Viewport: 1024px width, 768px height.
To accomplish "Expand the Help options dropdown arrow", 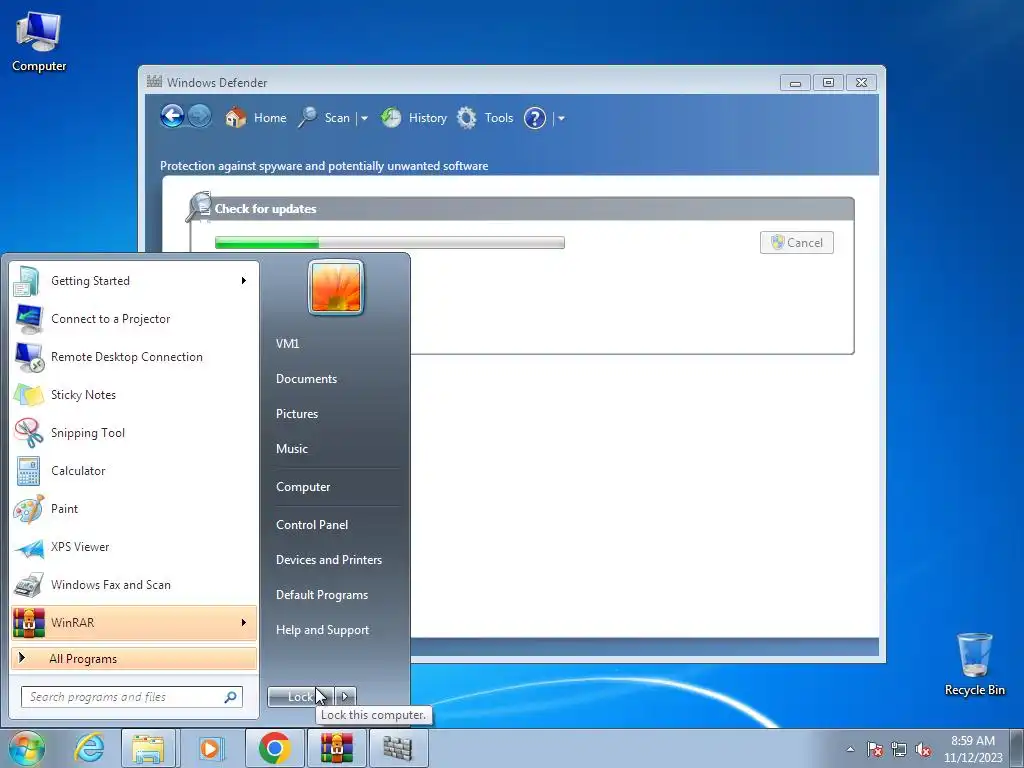I will pos(561,118).
